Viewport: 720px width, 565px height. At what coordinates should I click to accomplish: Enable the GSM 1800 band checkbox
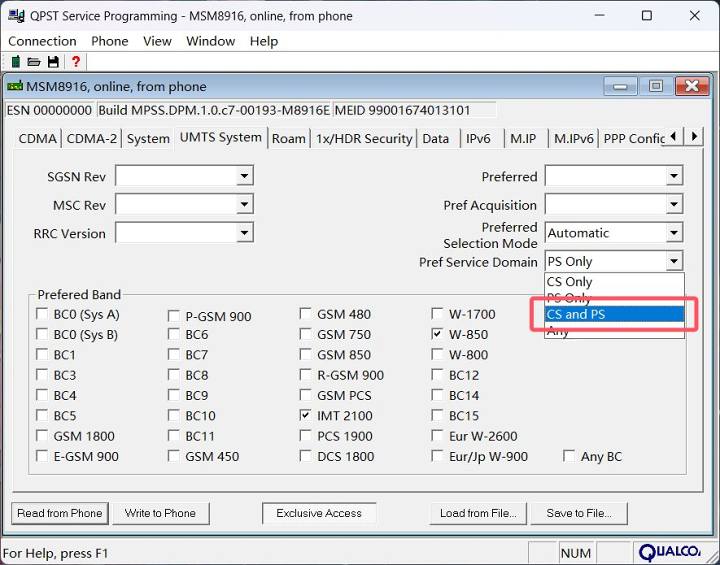click(x=42, y=436)
